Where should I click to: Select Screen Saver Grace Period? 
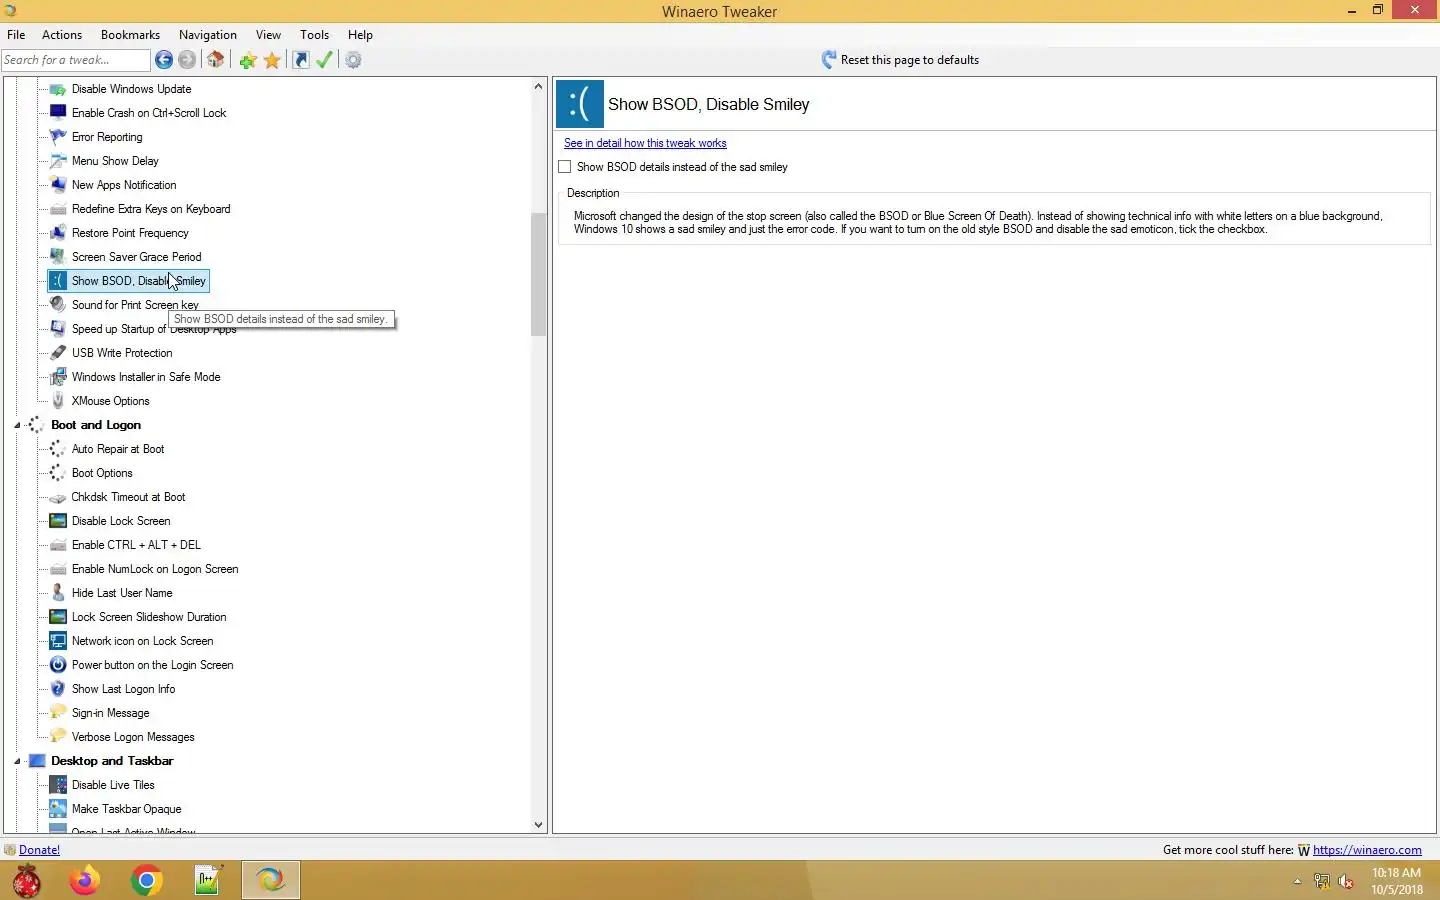pyautogui.click(x=136, y=257)
